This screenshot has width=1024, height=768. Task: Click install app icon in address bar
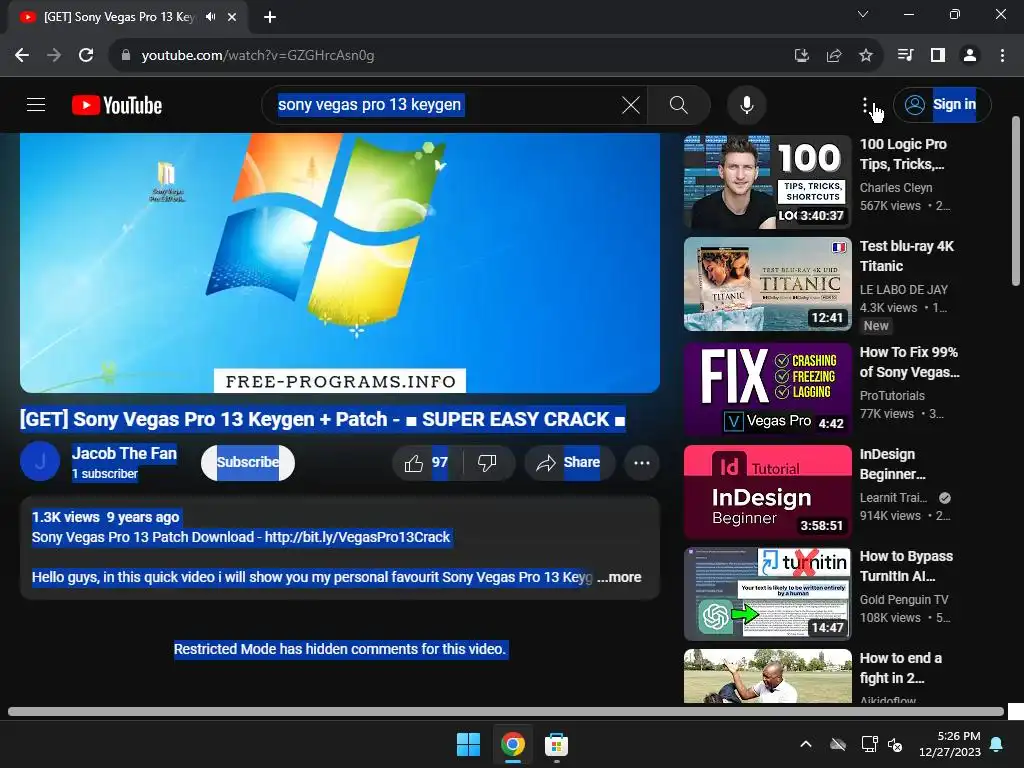801,56
